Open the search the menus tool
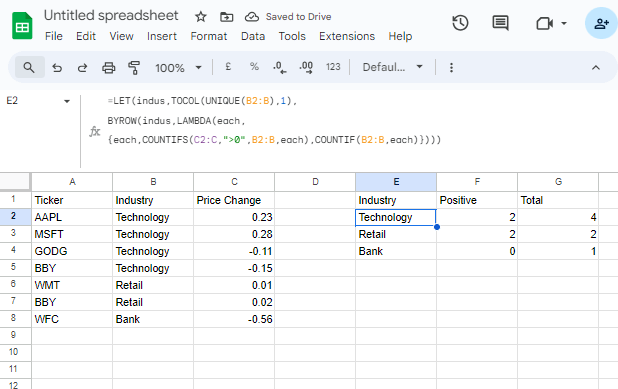 coord(29,67)
